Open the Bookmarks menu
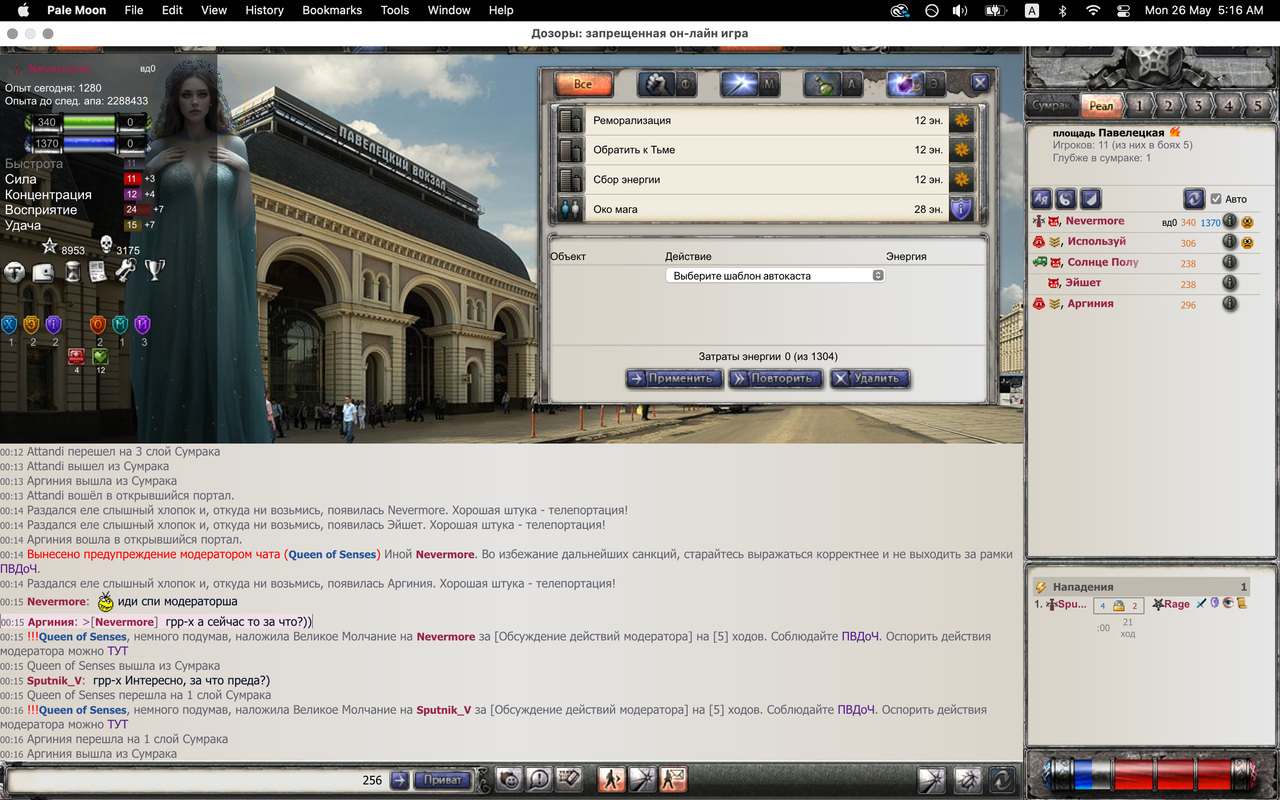Viewport: 1280px width, 800px height. tap(332, 10)
